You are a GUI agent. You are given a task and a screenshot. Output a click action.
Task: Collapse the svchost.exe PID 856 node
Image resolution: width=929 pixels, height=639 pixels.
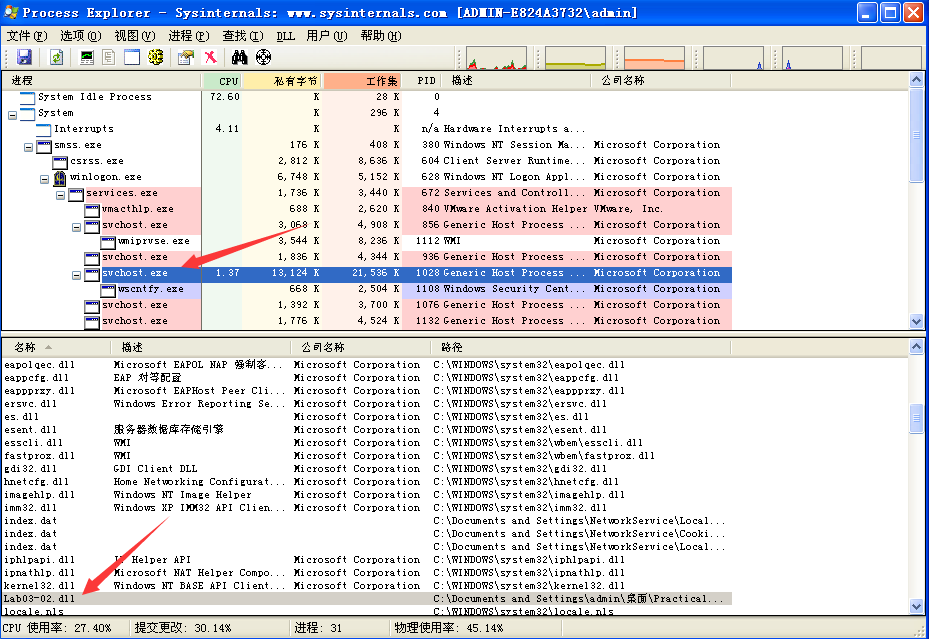point(76,227)
